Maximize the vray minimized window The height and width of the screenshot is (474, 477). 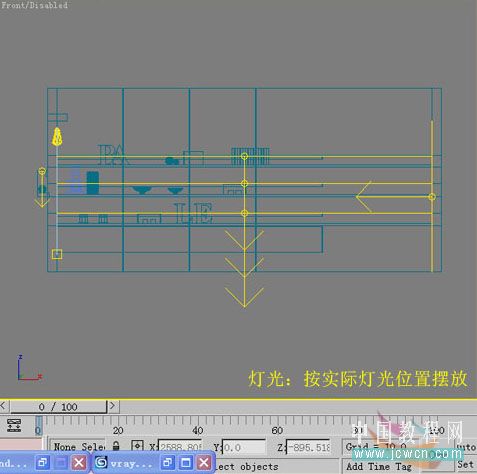[186, 462]
